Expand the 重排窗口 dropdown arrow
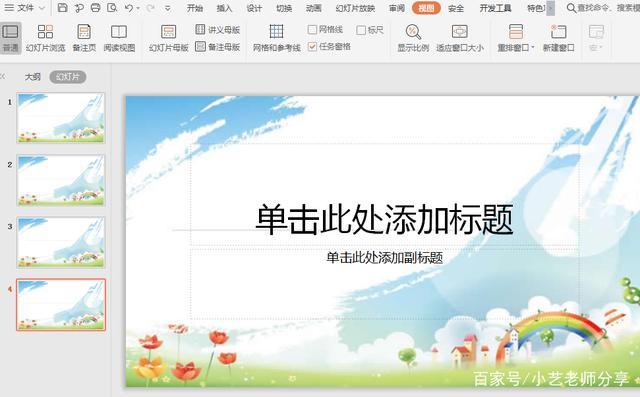The width and height of the screenshot is (640, 397). point(533,48)
